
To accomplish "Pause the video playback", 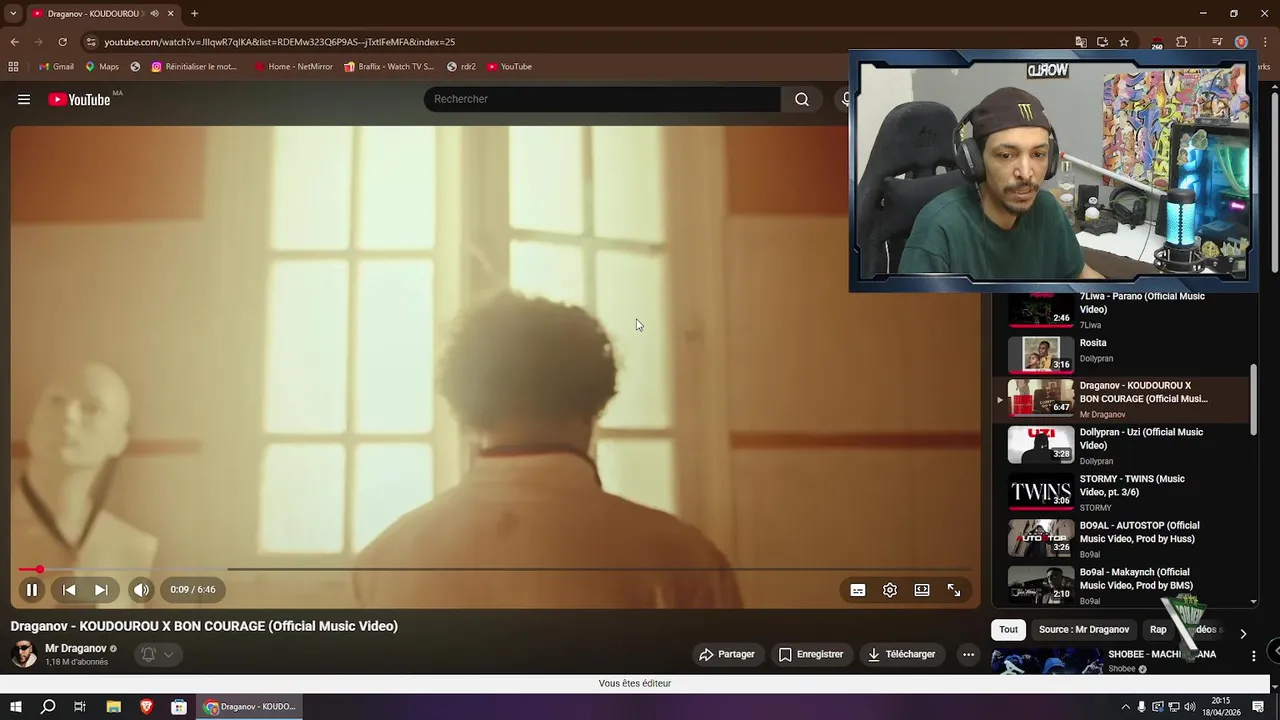I will coord(31,590).
